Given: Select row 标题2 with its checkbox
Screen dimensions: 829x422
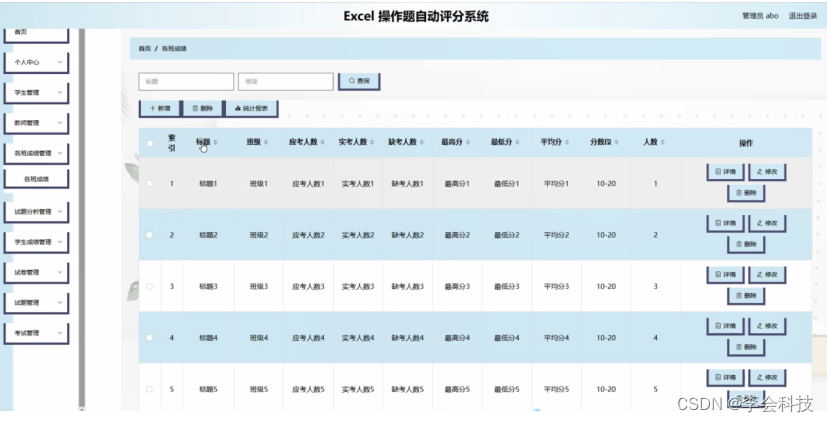Looking at the screenshot, I should [150, 235].
